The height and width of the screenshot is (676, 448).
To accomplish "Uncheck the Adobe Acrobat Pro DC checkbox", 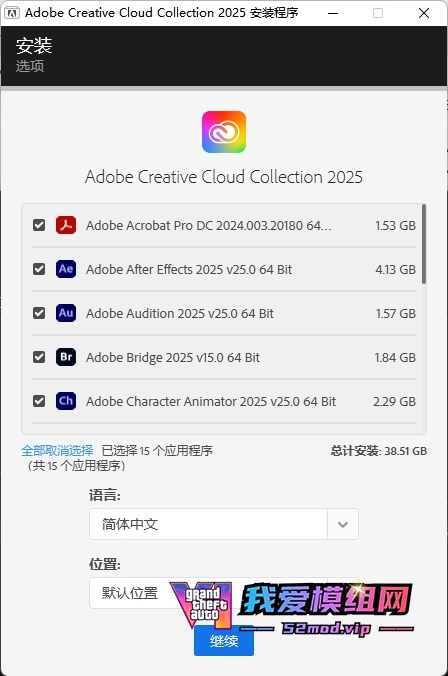I will point(39,225).
